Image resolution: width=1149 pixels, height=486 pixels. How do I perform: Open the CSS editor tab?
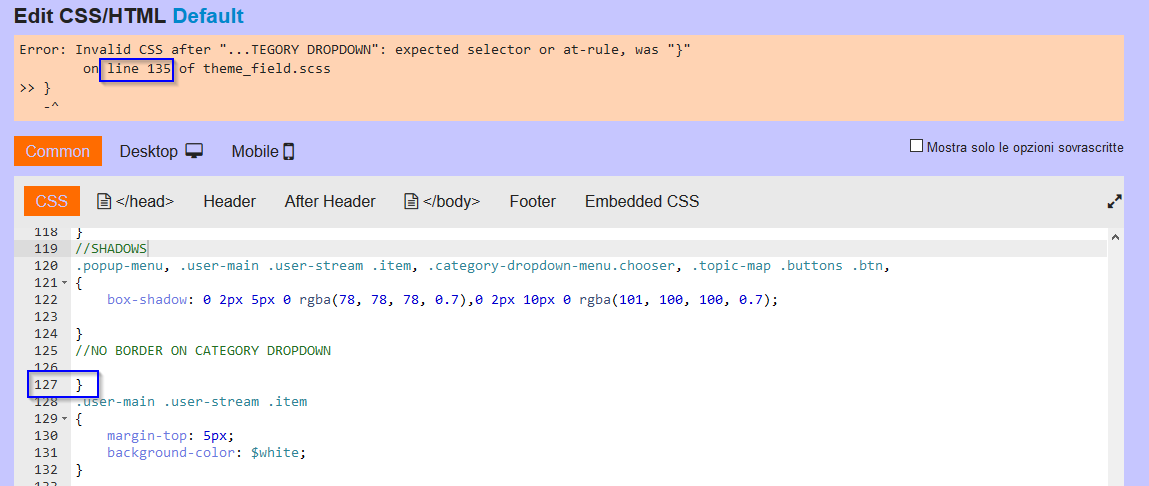[52, 201]
